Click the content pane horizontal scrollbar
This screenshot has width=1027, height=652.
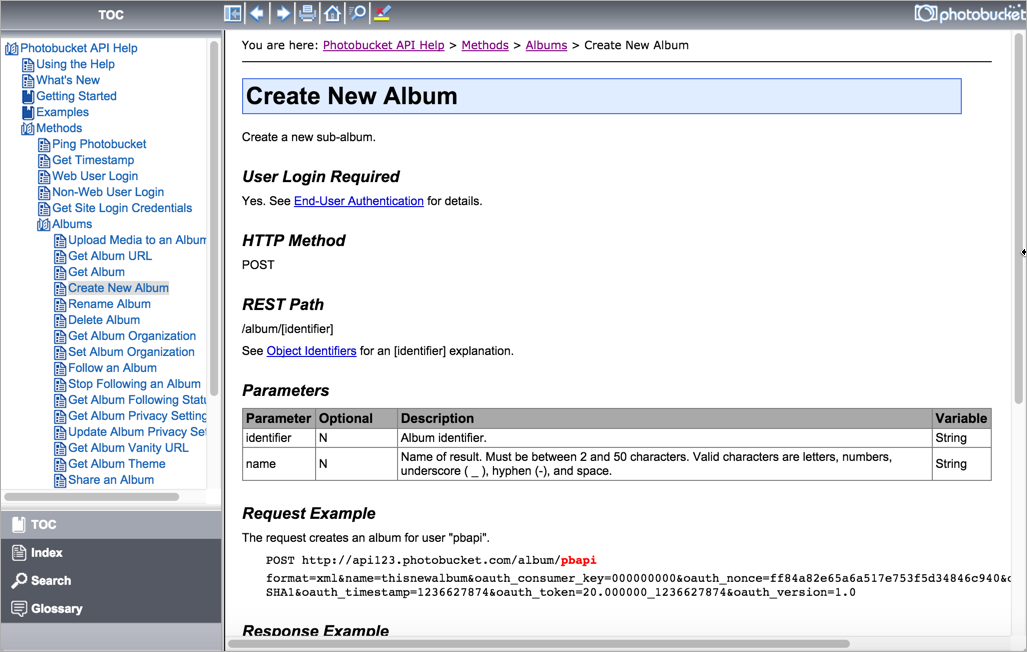[540, 644]
